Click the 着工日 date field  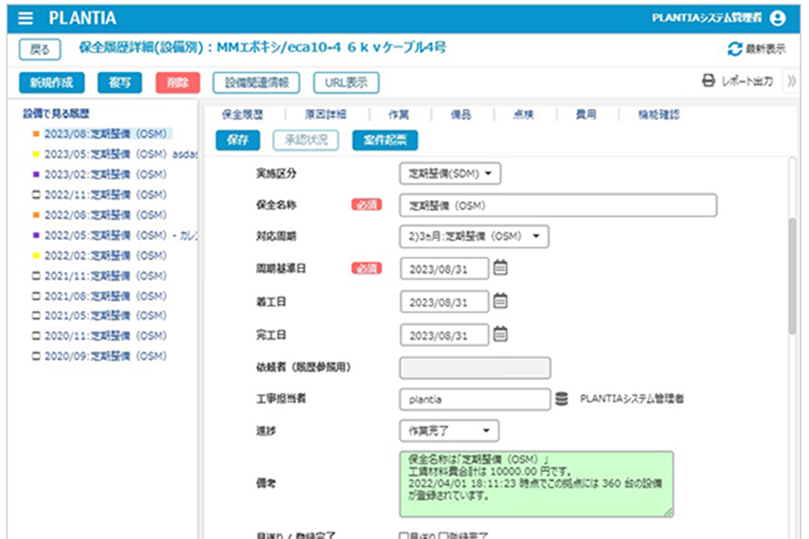point(444,302)
